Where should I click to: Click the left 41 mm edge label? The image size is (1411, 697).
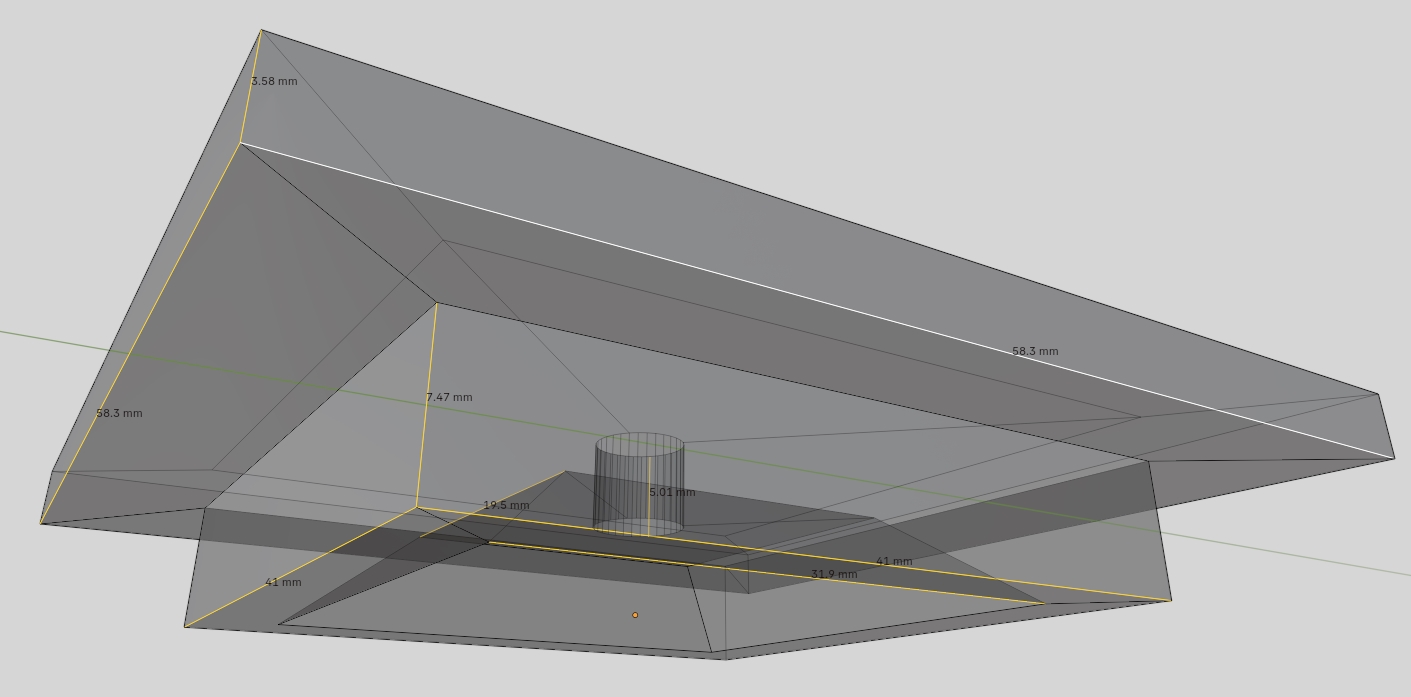click(x=283, y=582)
